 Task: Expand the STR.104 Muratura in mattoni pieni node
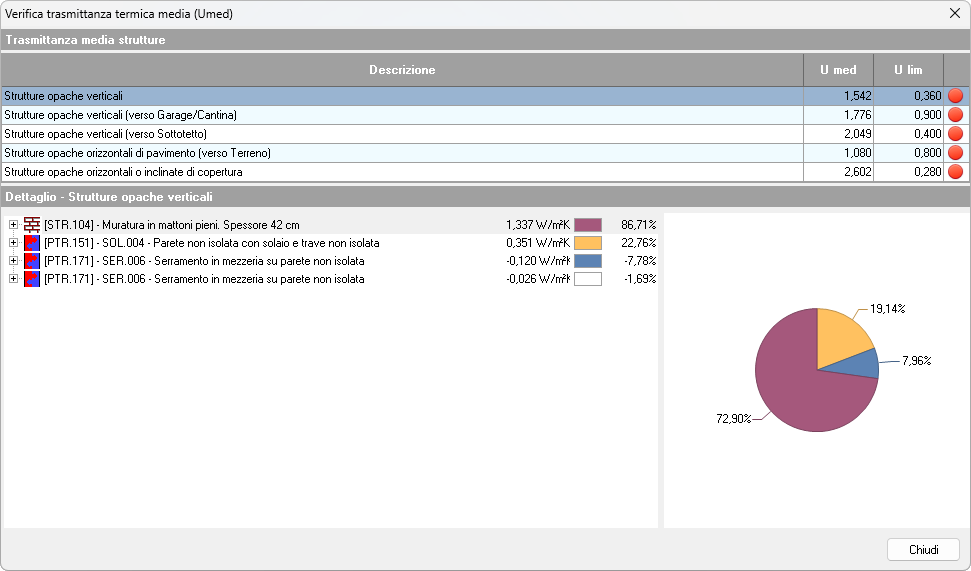pyautogui.click(x=13, y=225)
